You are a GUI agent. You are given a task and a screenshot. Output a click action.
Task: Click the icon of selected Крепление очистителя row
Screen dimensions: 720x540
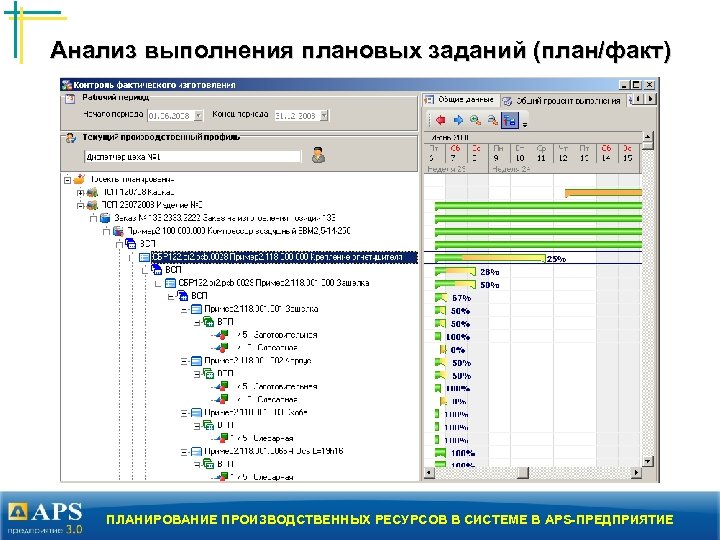click(145, 257)
